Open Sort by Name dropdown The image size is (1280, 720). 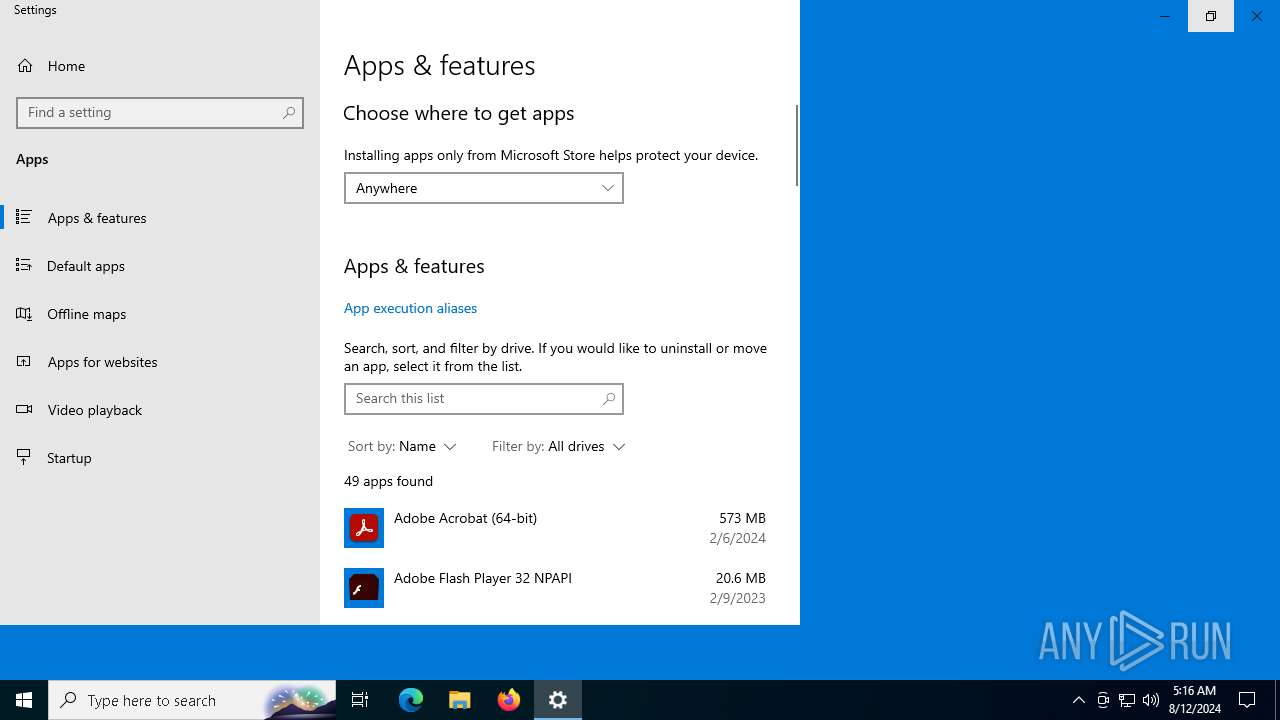pyautogui.click(x=402, y=446)
